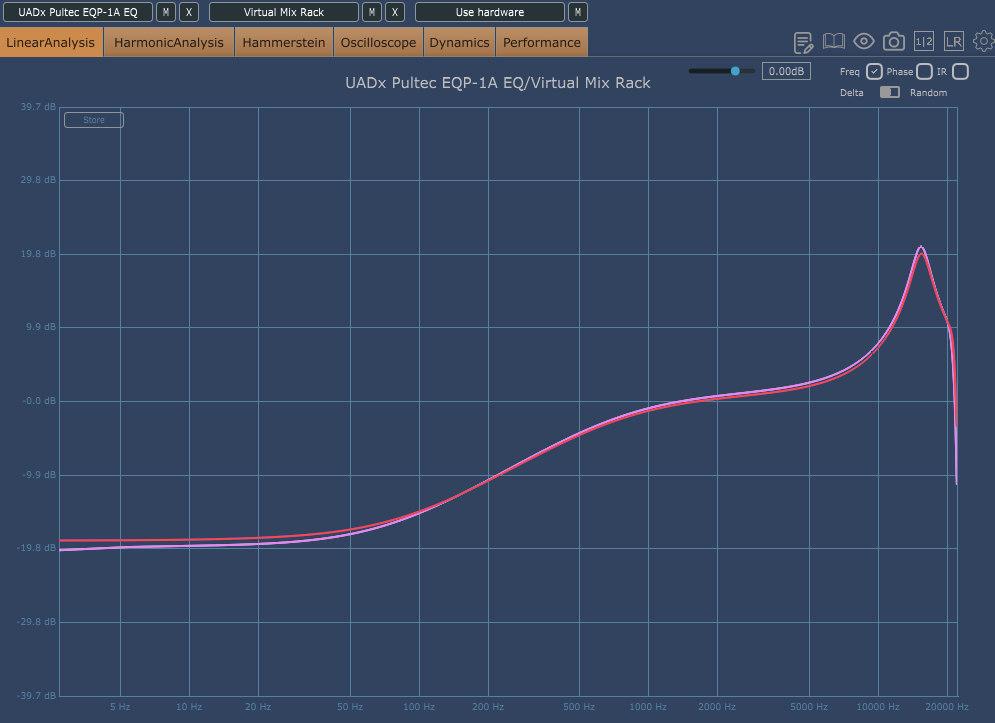Click the eye view icon
The height and width of the screenshot is (723, 995).
(864, 42)
